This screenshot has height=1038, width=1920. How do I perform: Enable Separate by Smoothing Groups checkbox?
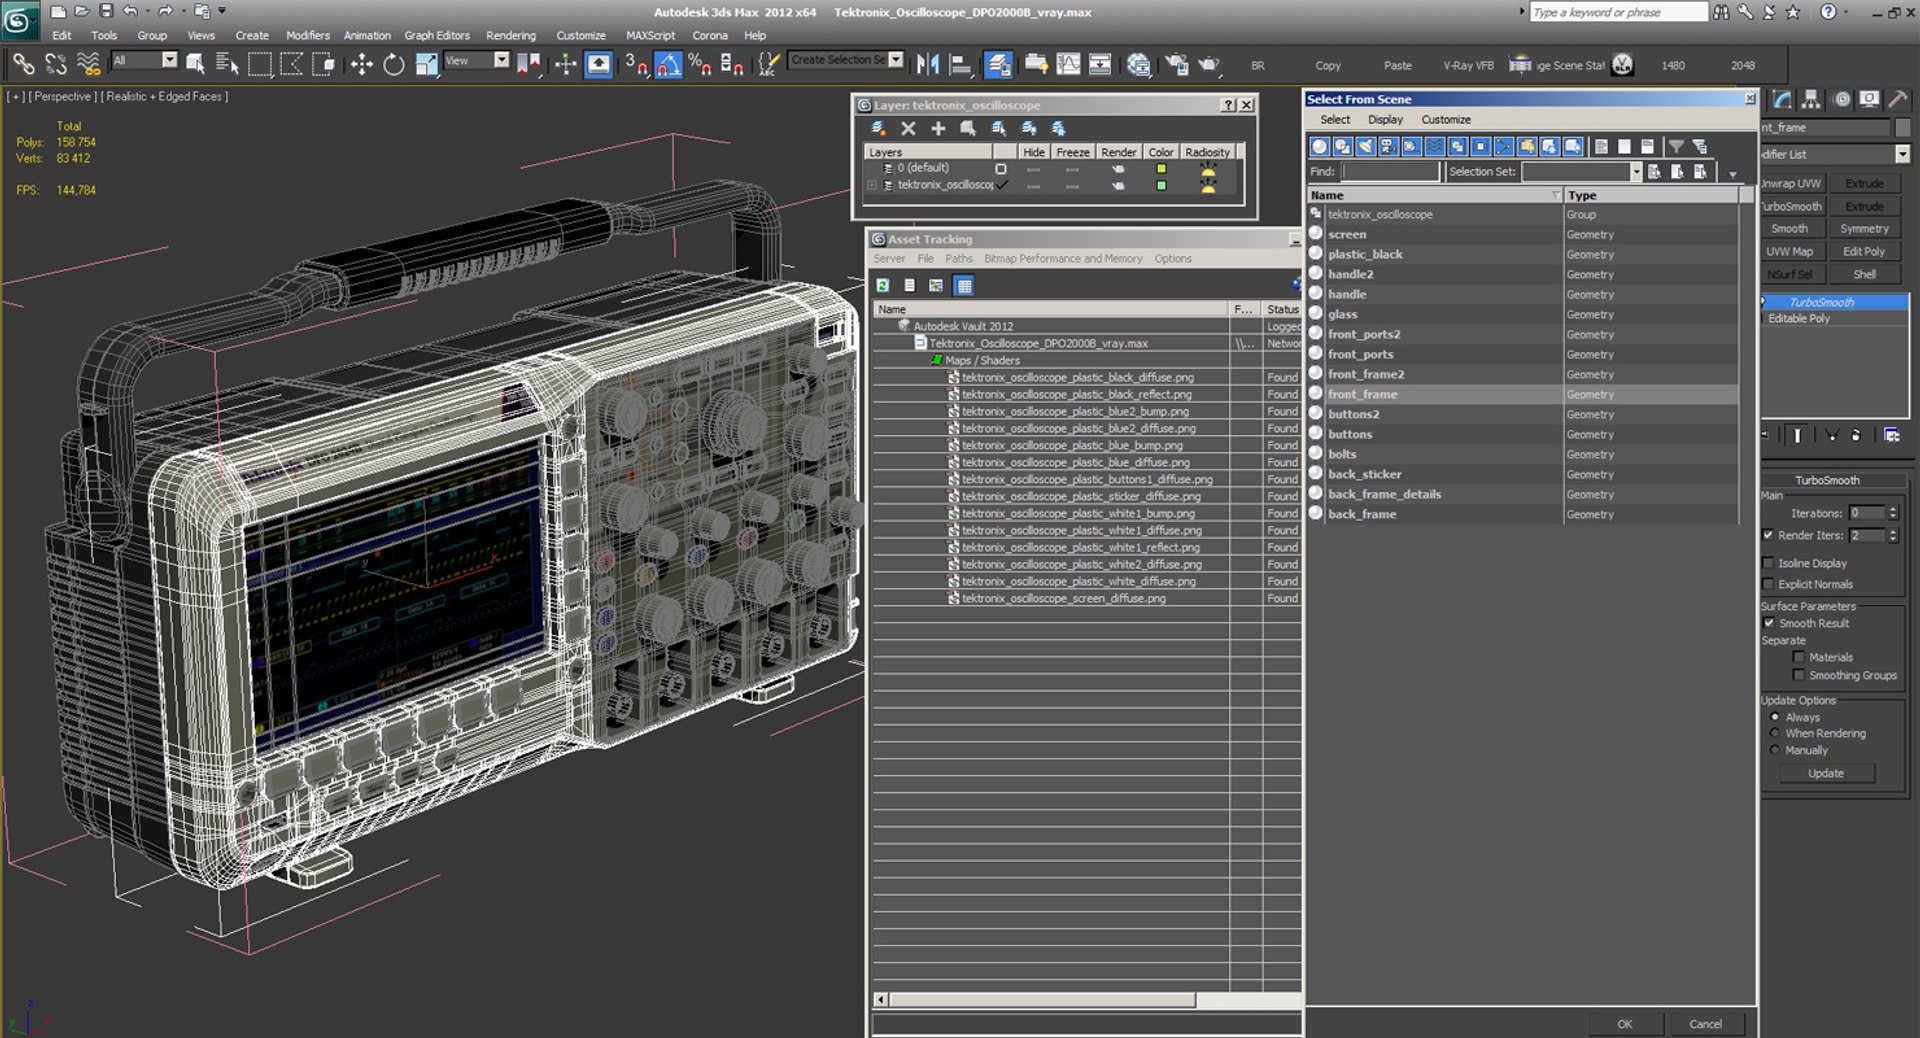tap(1799, 675)
